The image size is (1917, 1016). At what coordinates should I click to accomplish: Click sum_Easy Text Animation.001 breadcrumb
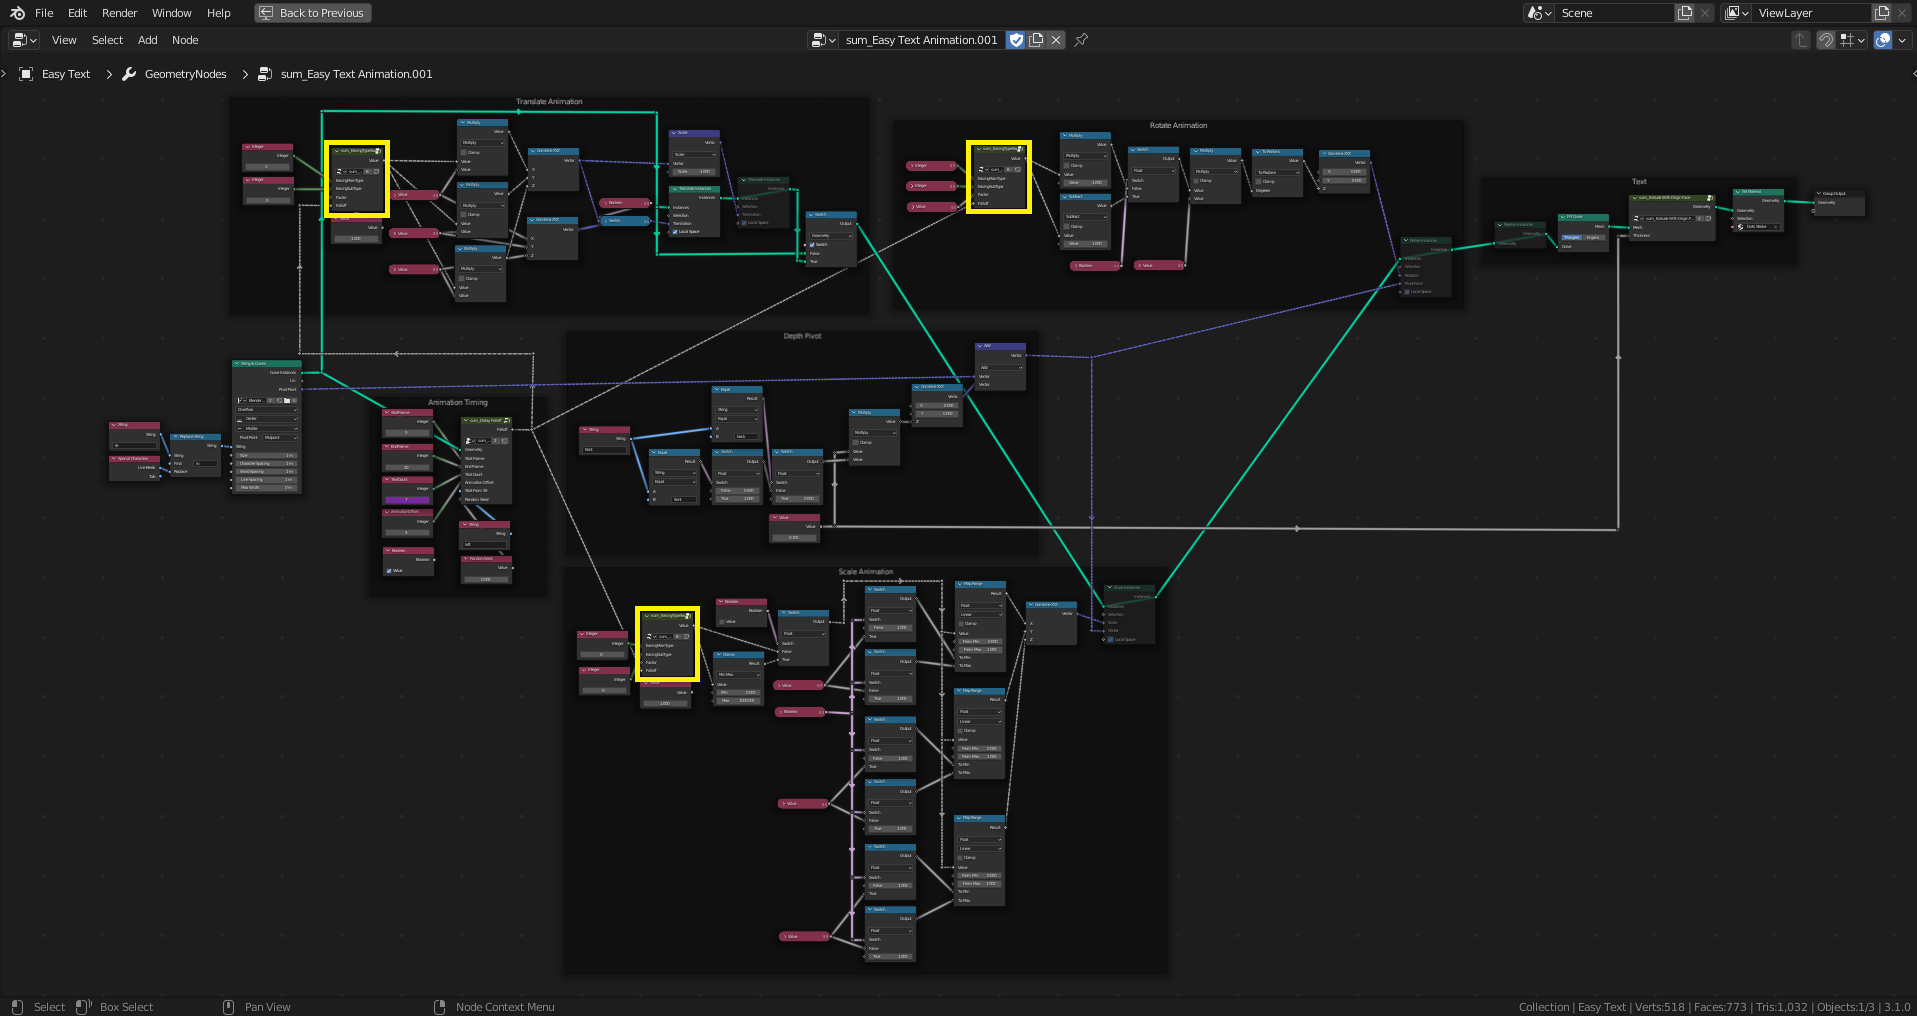(x=356, y=74)
